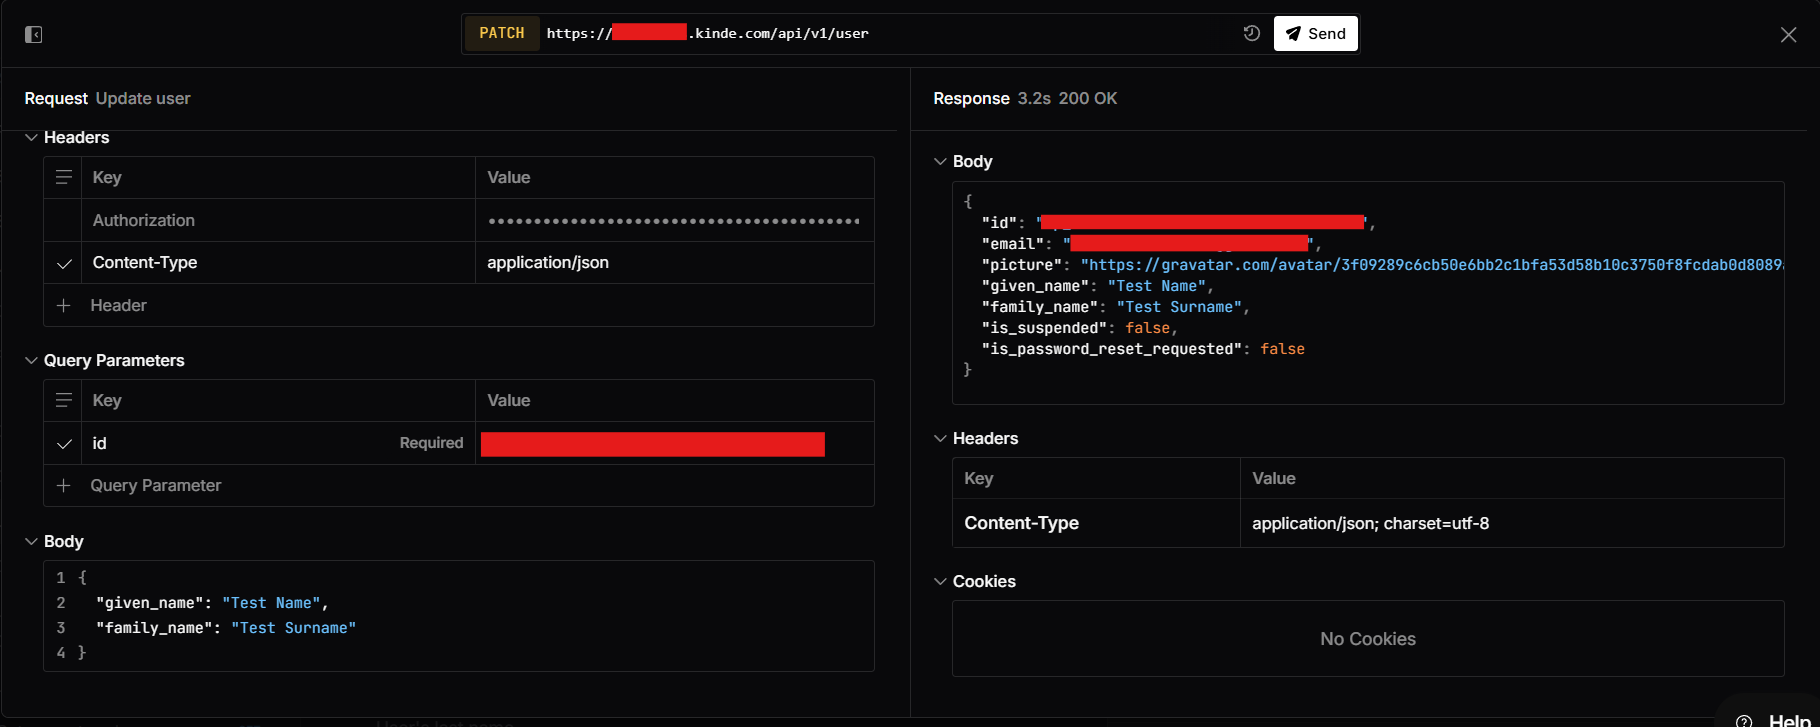
Task: Close the API client dialog
Action: 1788,35
